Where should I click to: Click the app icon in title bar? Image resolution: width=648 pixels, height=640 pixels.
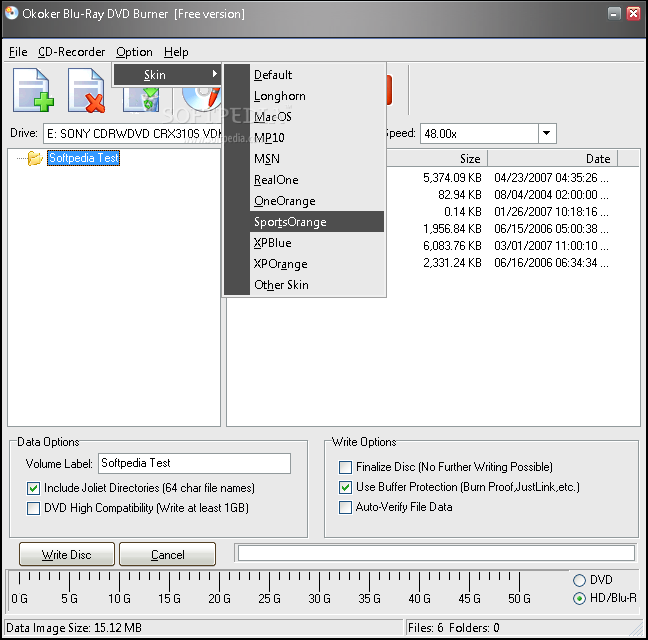pos(12,13)
